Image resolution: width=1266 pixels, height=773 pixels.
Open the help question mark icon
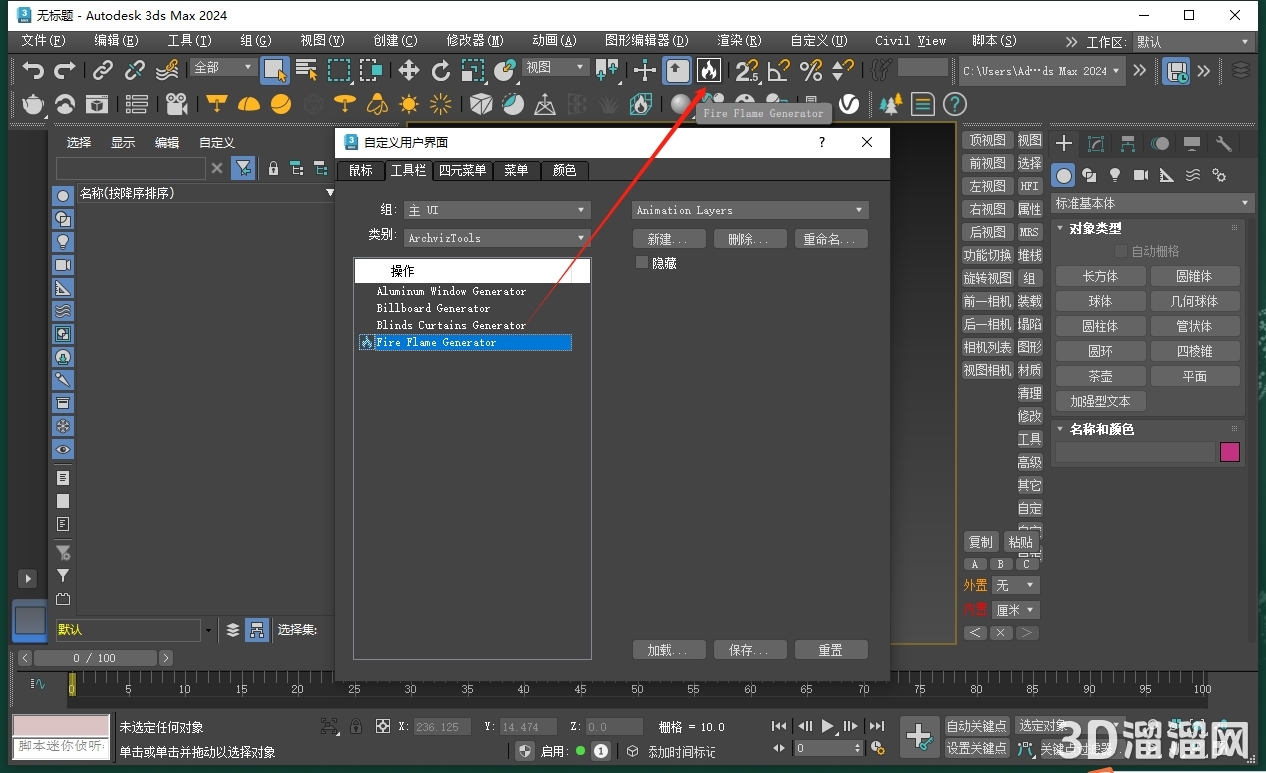tap(955, 103)
